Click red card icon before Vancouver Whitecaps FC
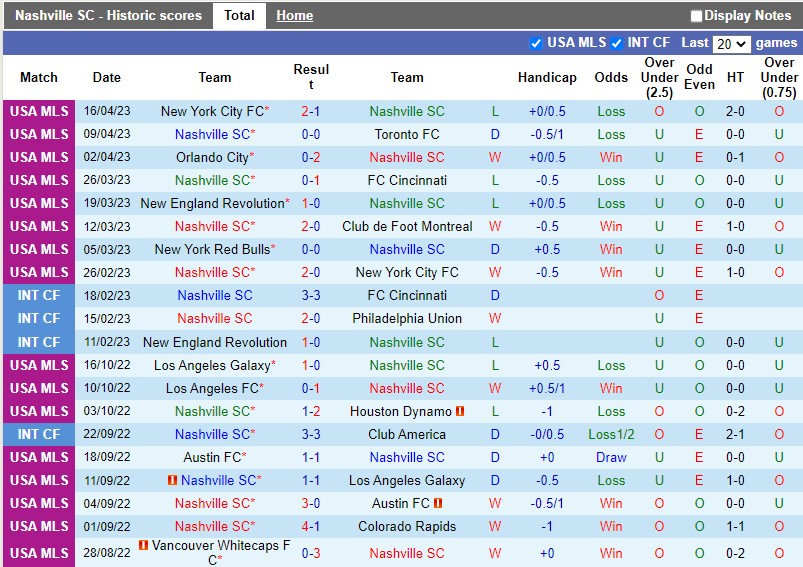This screenshot has height=567, width=803. [144, 546]
